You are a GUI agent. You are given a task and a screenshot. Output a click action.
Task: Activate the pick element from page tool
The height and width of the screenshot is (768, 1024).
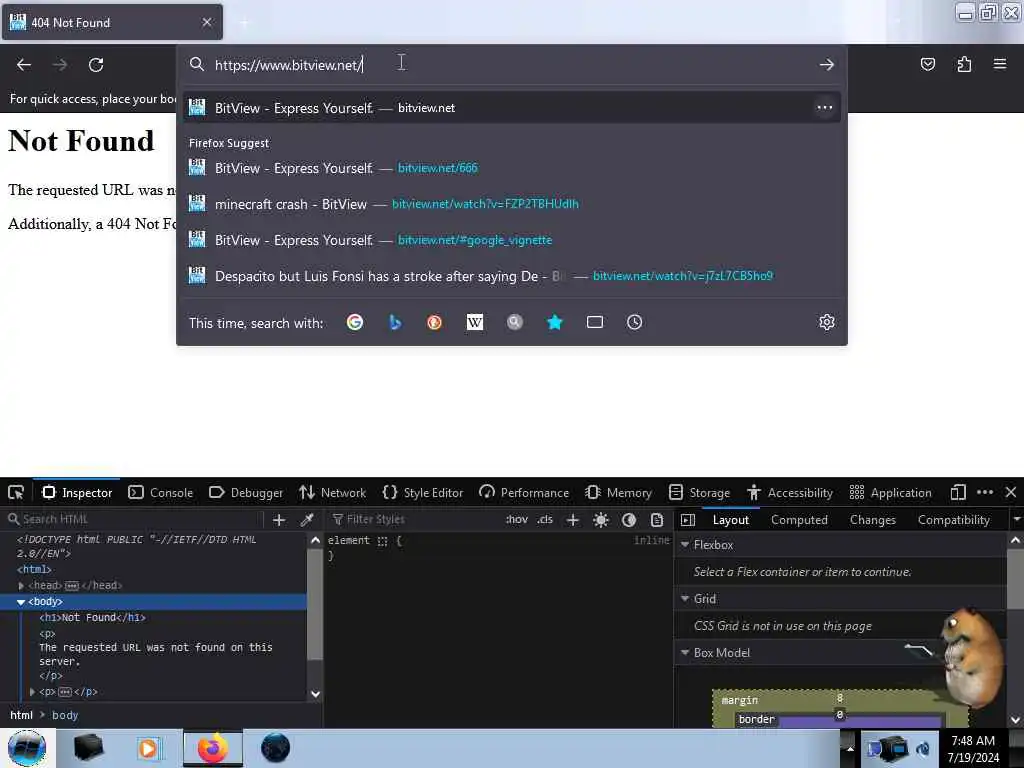tap(16, 492)
